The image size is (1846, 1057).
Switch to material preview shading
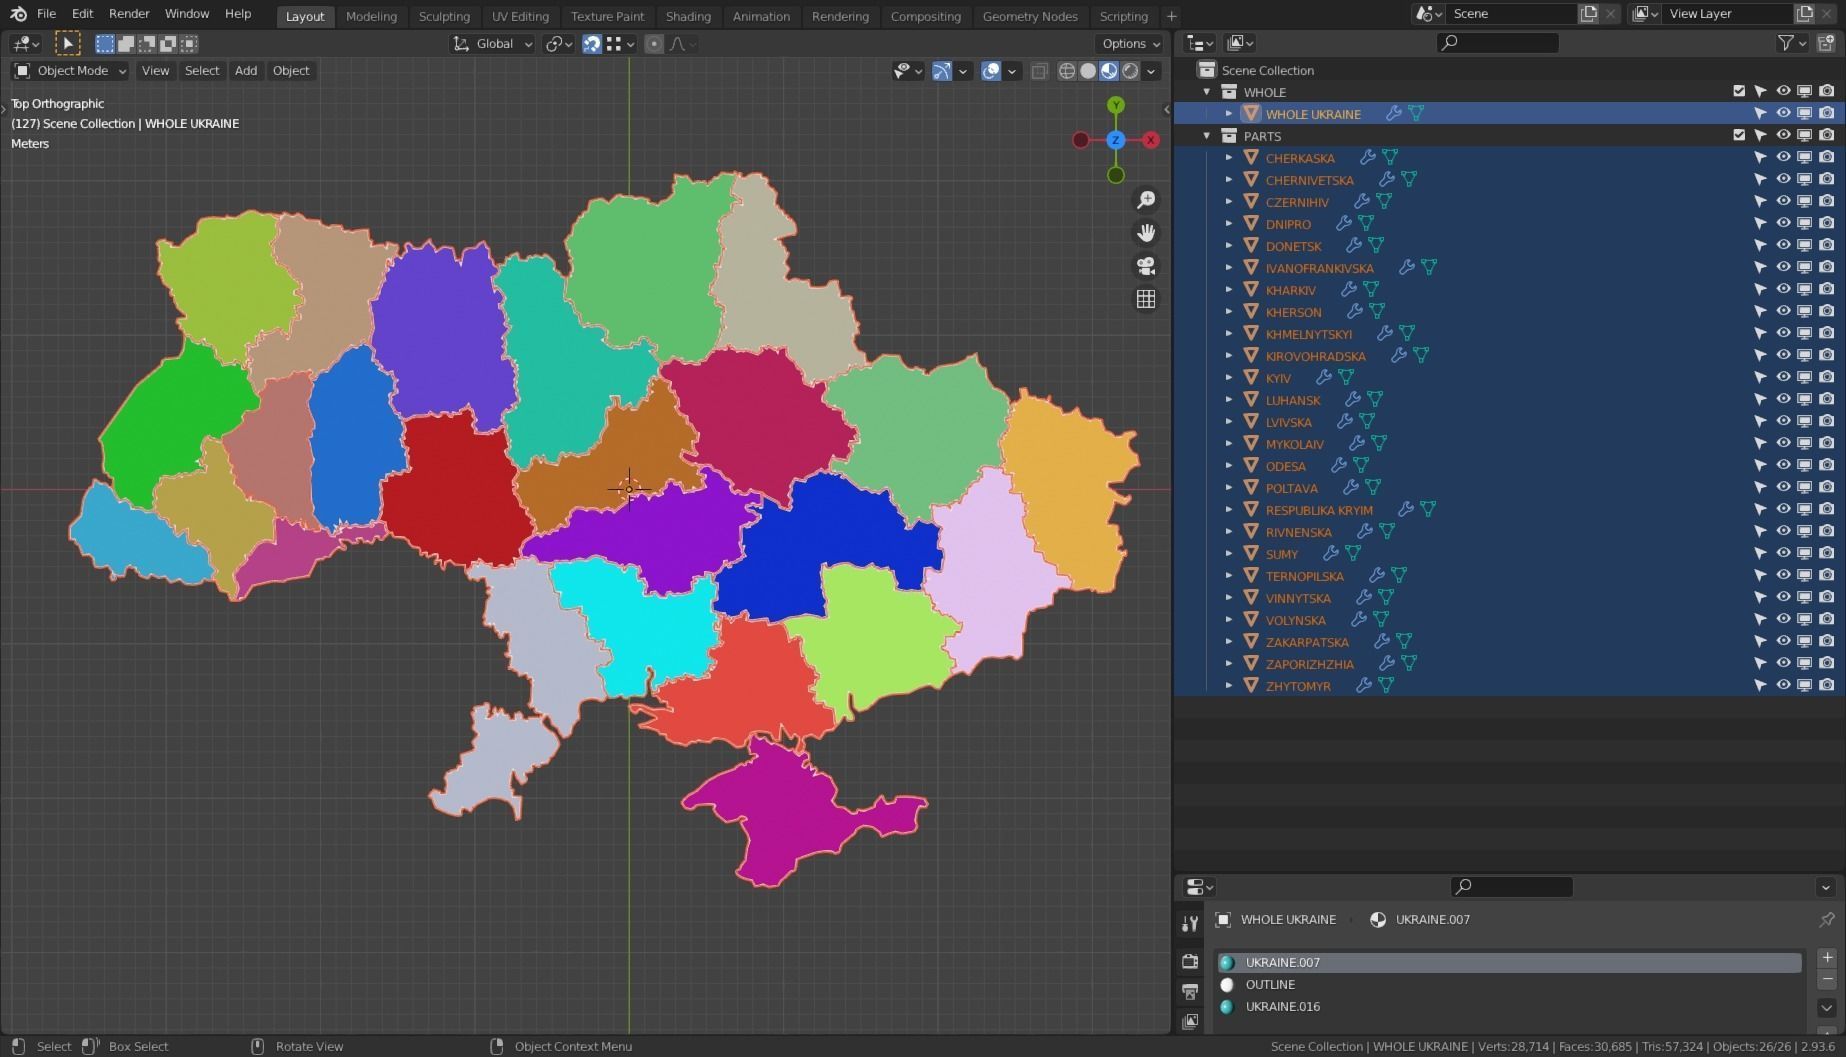click(1109, 71)
